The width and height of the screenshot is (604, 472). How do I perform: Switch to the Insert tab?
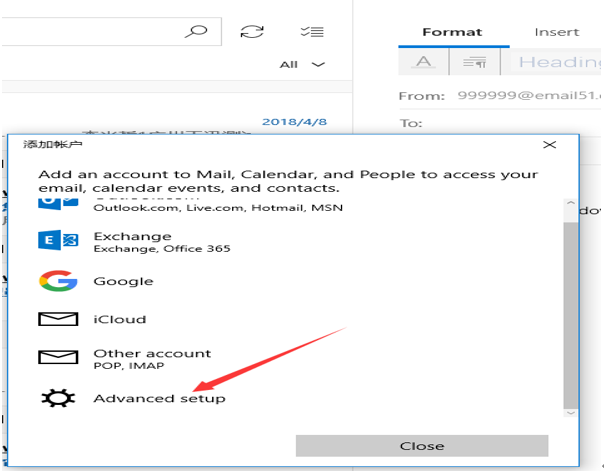pos(557,32)
